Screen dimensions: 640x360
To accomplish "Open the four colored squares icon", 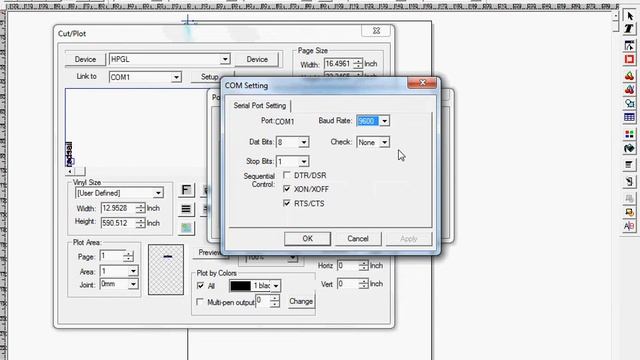I will (x=629, y=134).
